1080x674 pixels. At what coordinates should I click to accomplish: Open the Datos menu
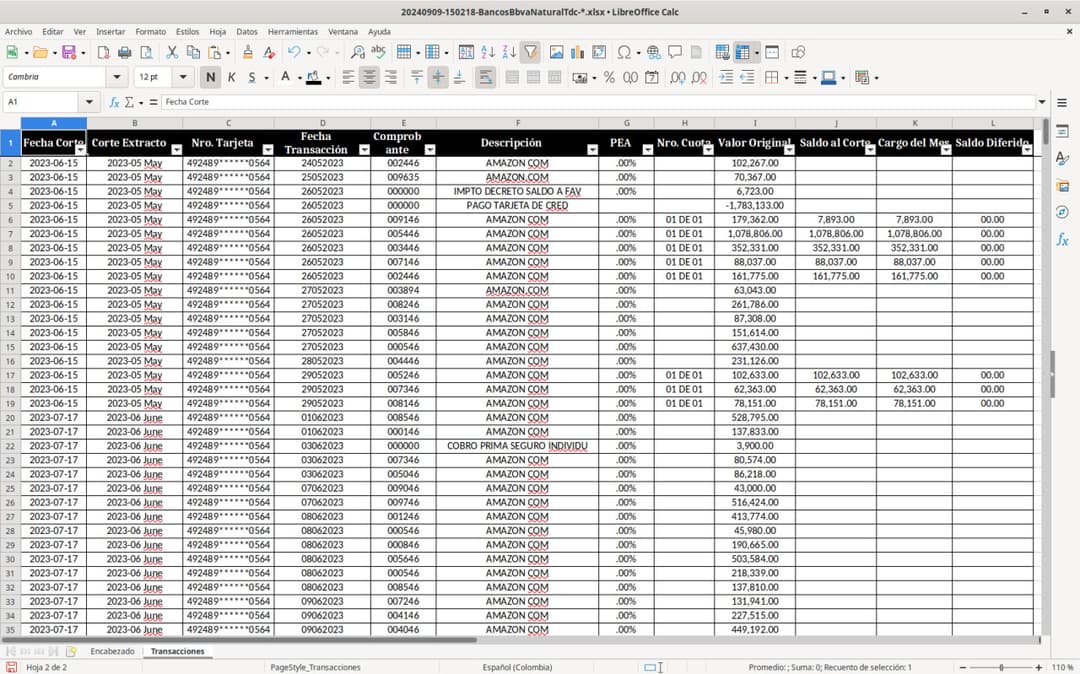coord(247,32)
